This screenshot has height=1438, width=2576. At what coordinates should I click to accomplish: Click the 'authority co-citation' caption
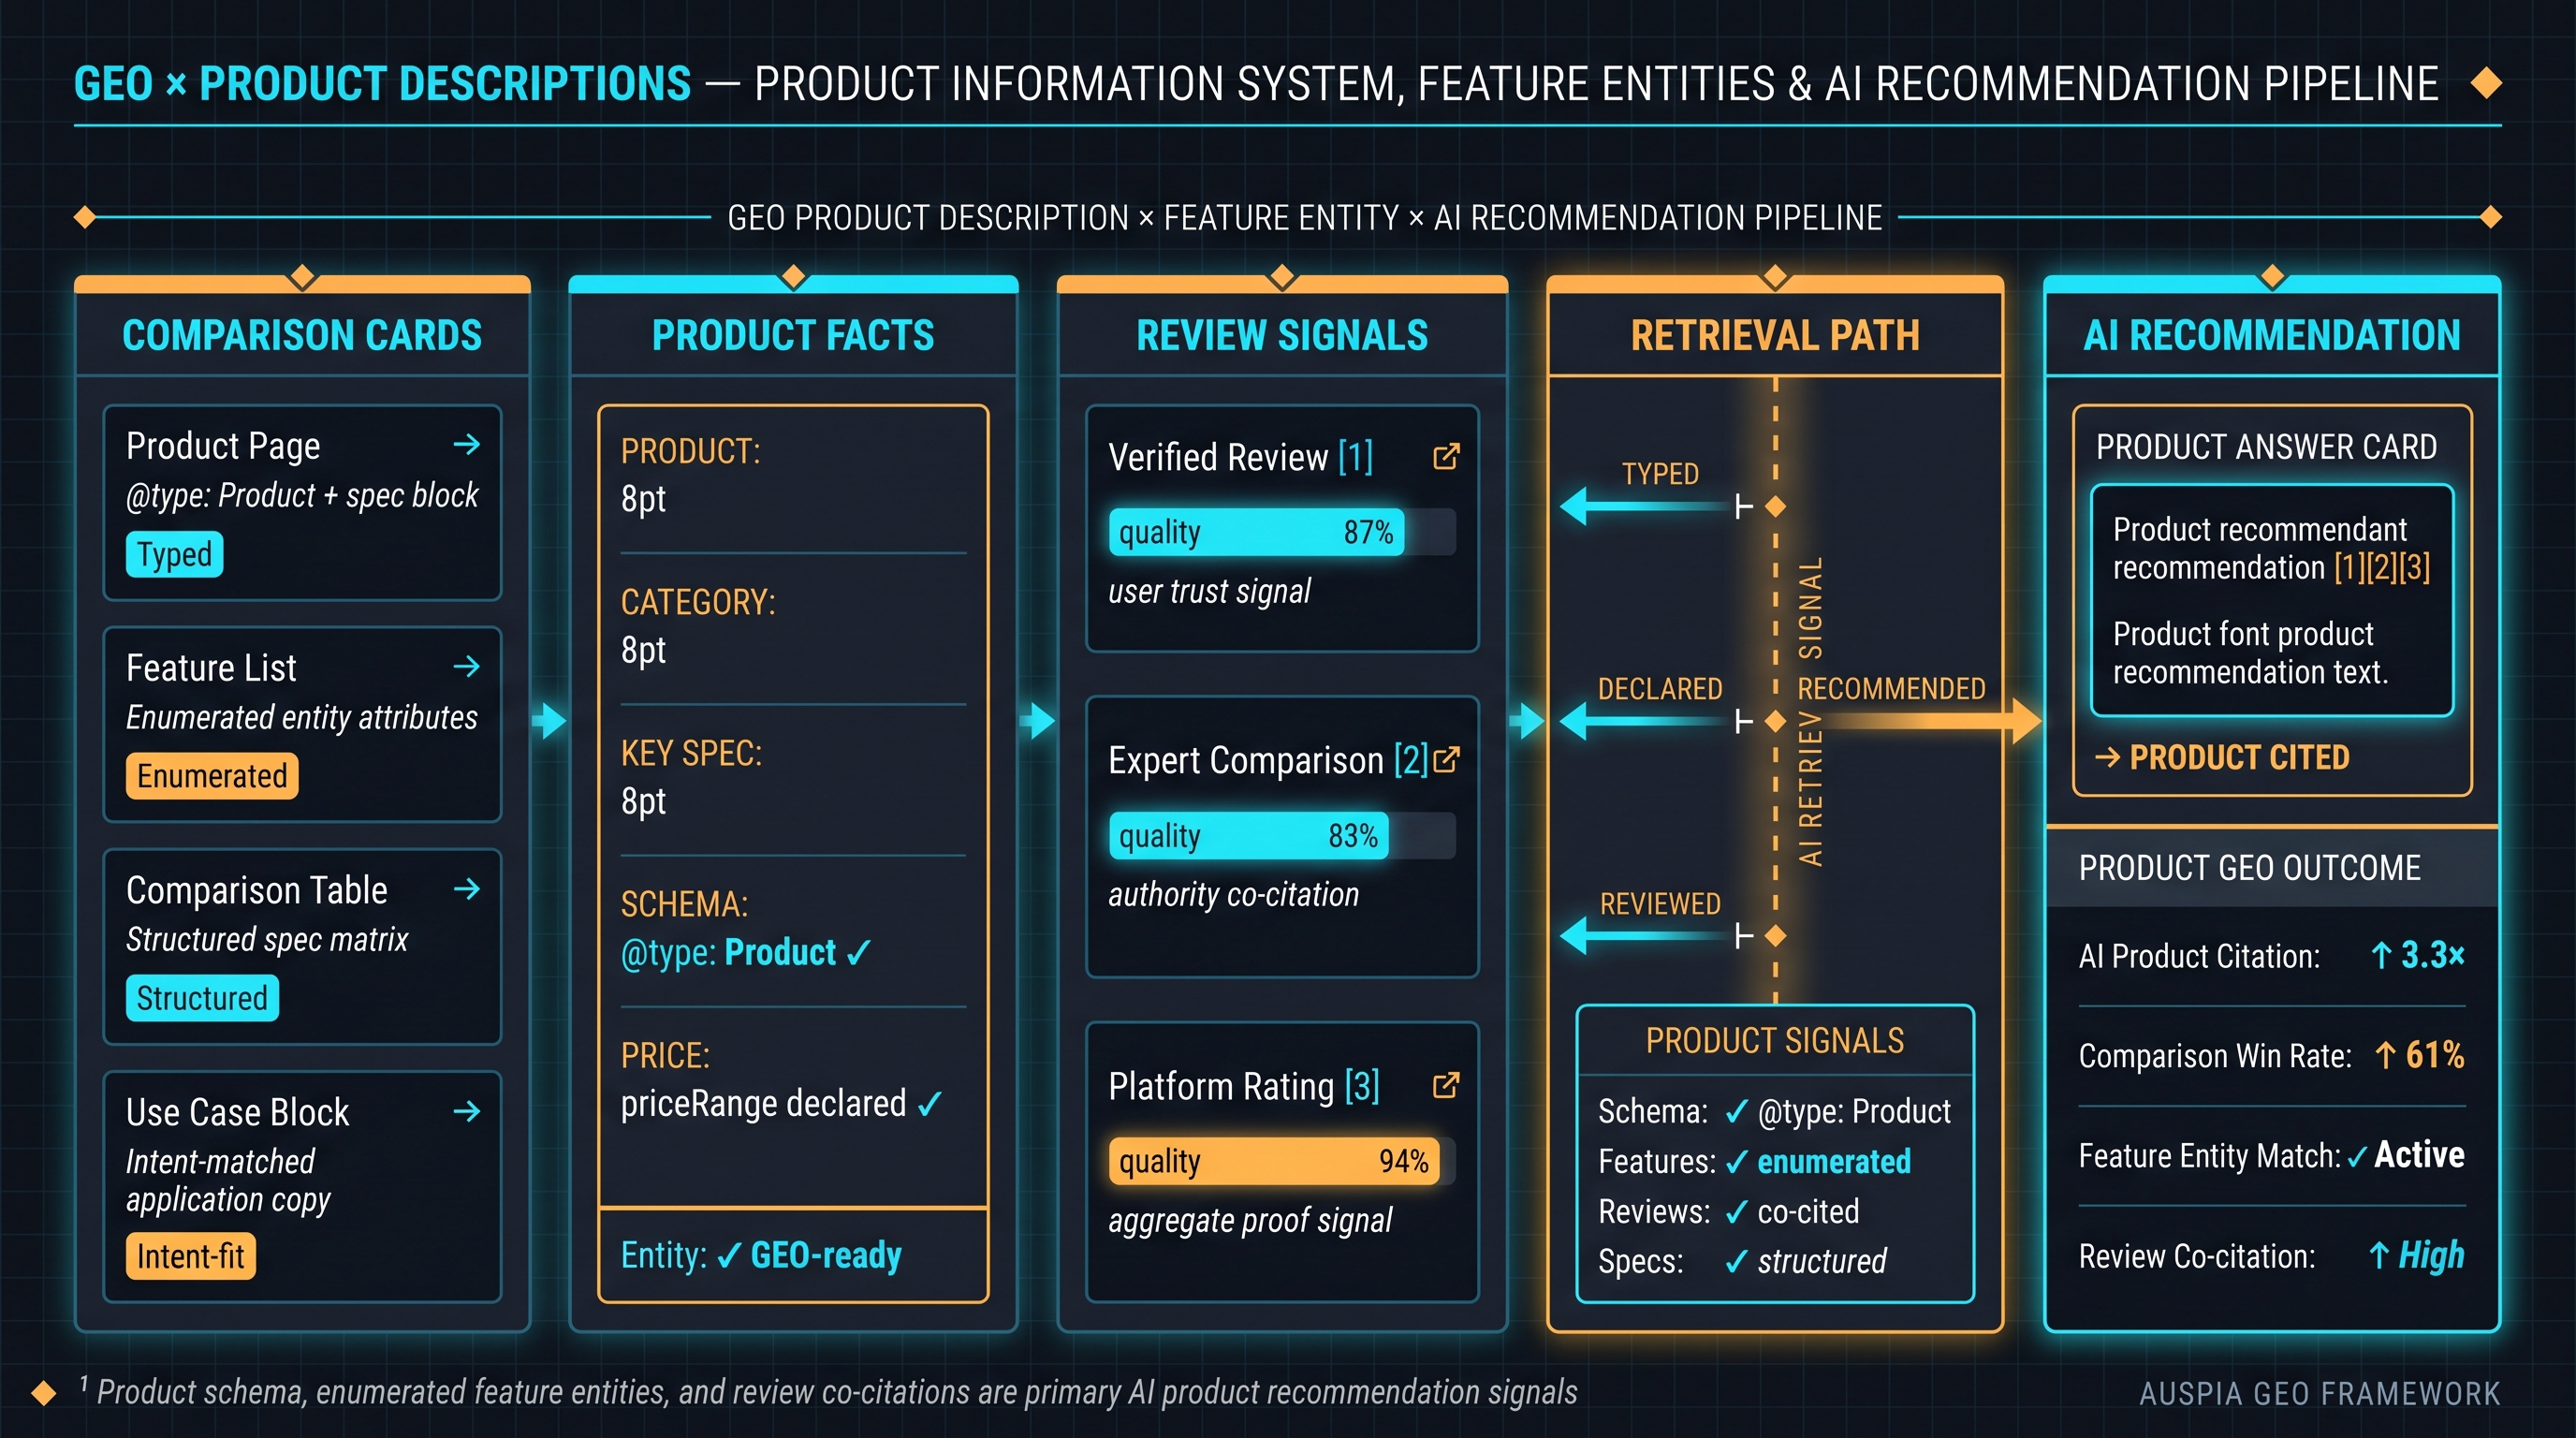(1233, 894)
